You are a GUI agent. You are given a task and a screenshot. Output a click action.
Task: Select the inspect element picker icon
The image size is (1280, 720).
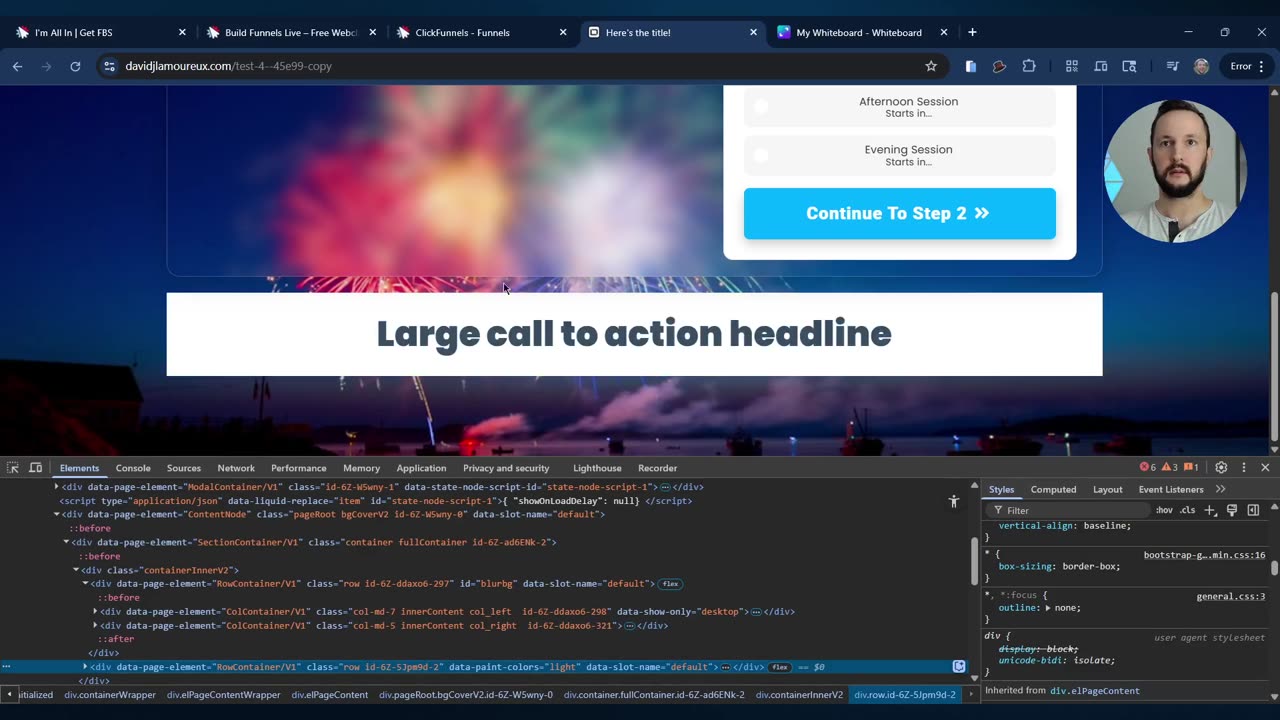(x=12, y=468)
